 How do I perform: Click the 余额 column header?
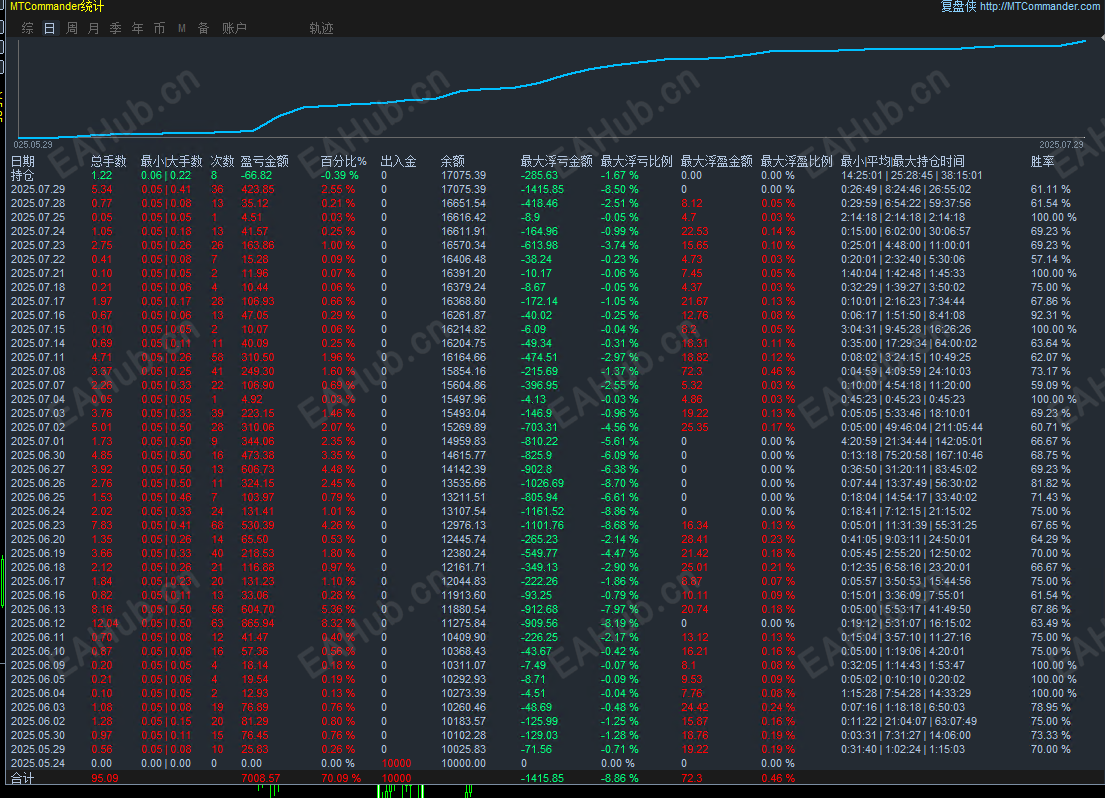pyautogui.click(x=452, y=161)
